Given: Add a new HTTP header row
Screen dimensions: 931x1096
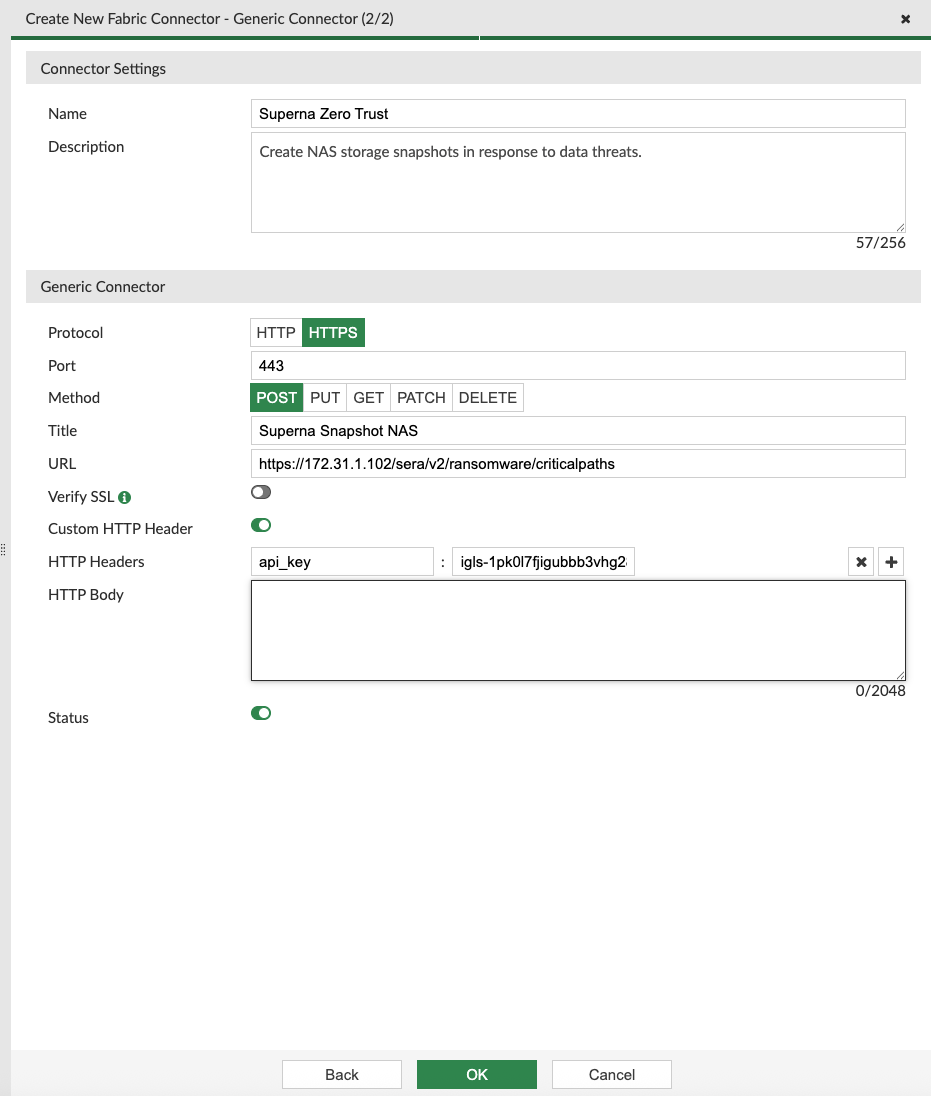Looking at the screenshot, I should point(891,562).
